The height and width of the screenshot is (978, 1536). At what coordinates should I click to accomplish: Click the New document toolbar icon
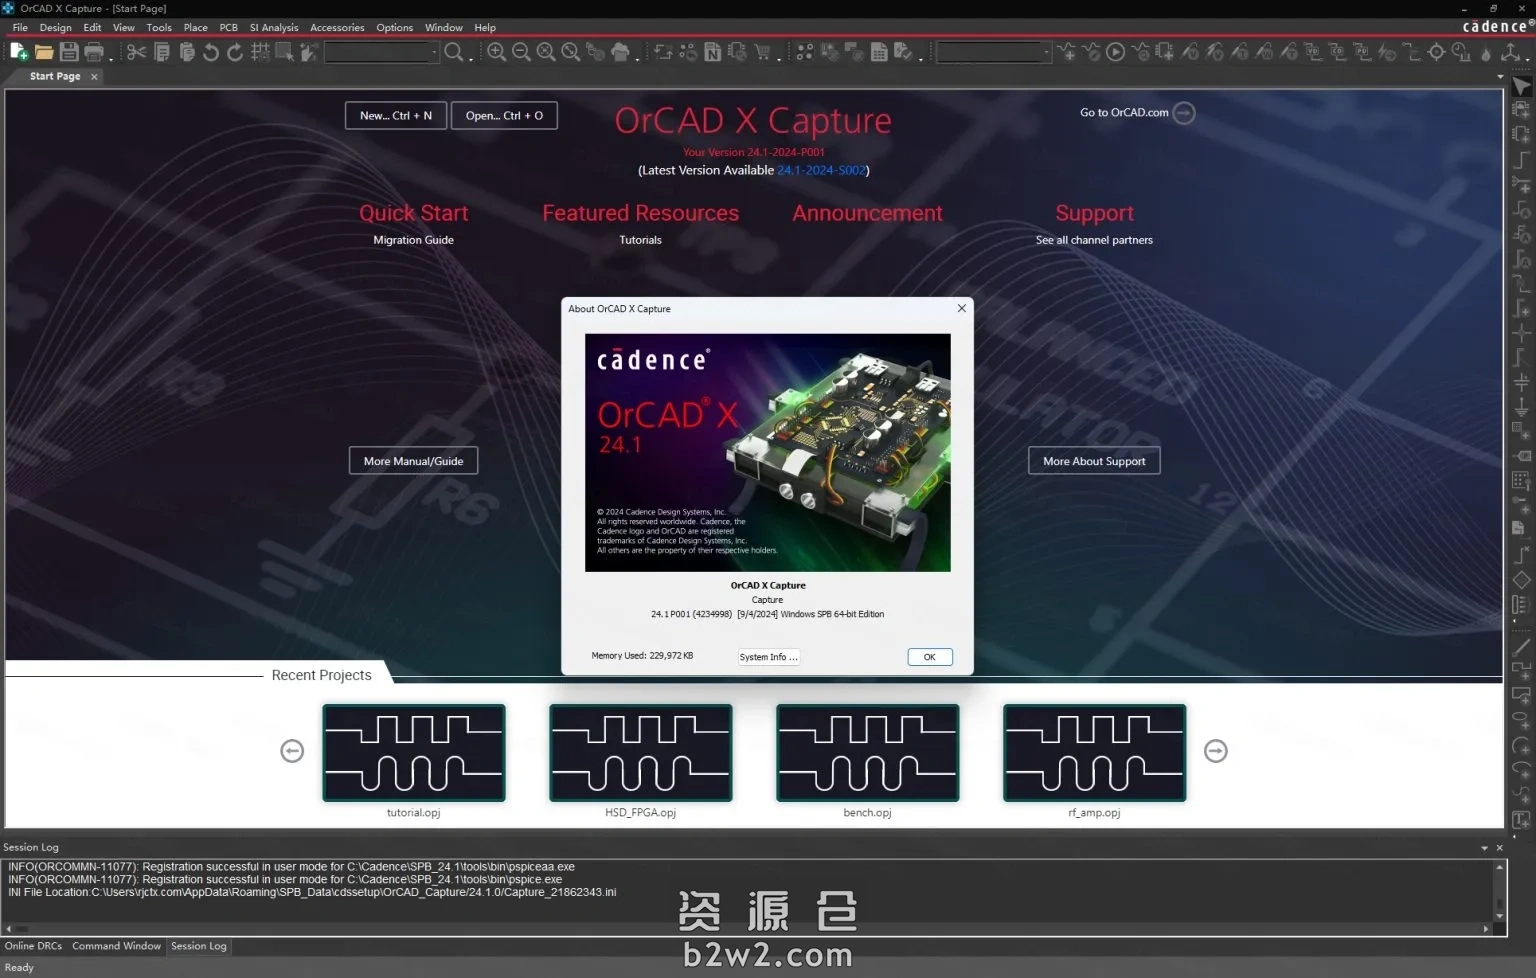tap(18, 52)
